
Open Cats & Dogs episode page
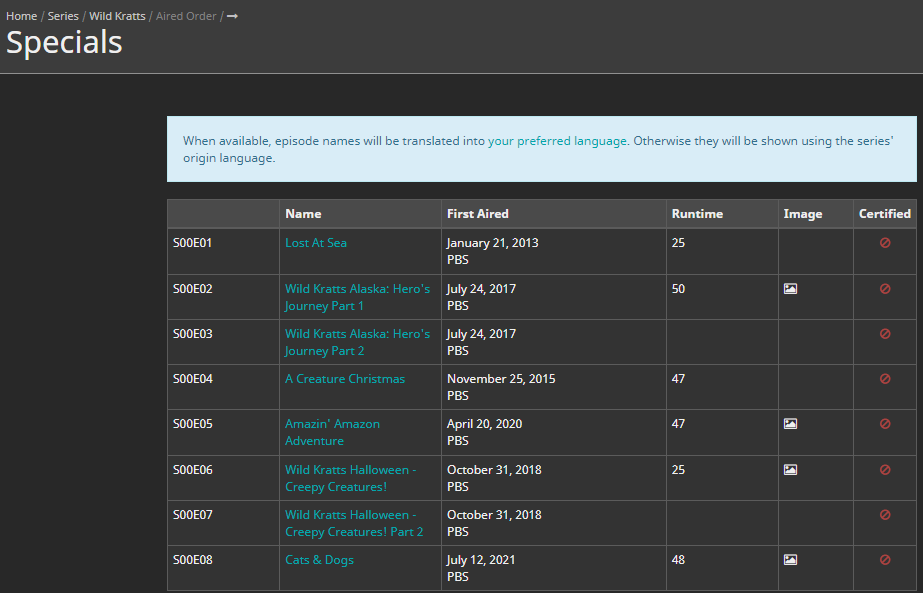(319, 560)
